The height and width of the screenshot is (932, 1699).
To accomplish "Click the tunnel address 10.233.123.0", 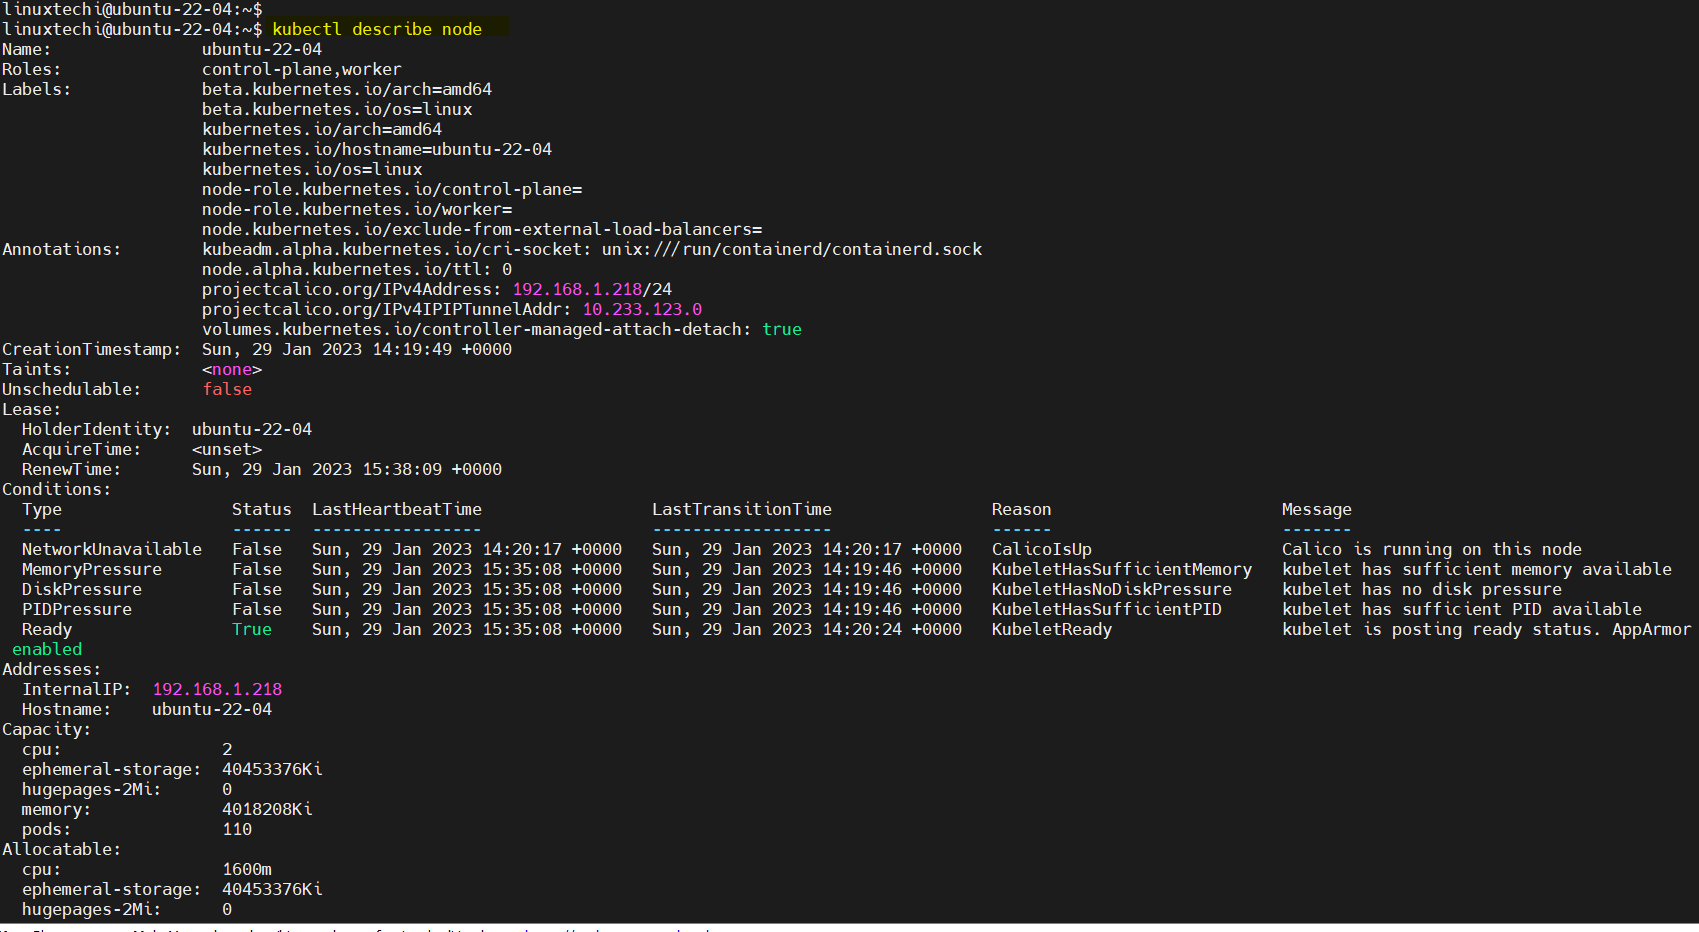I will 642,309.
